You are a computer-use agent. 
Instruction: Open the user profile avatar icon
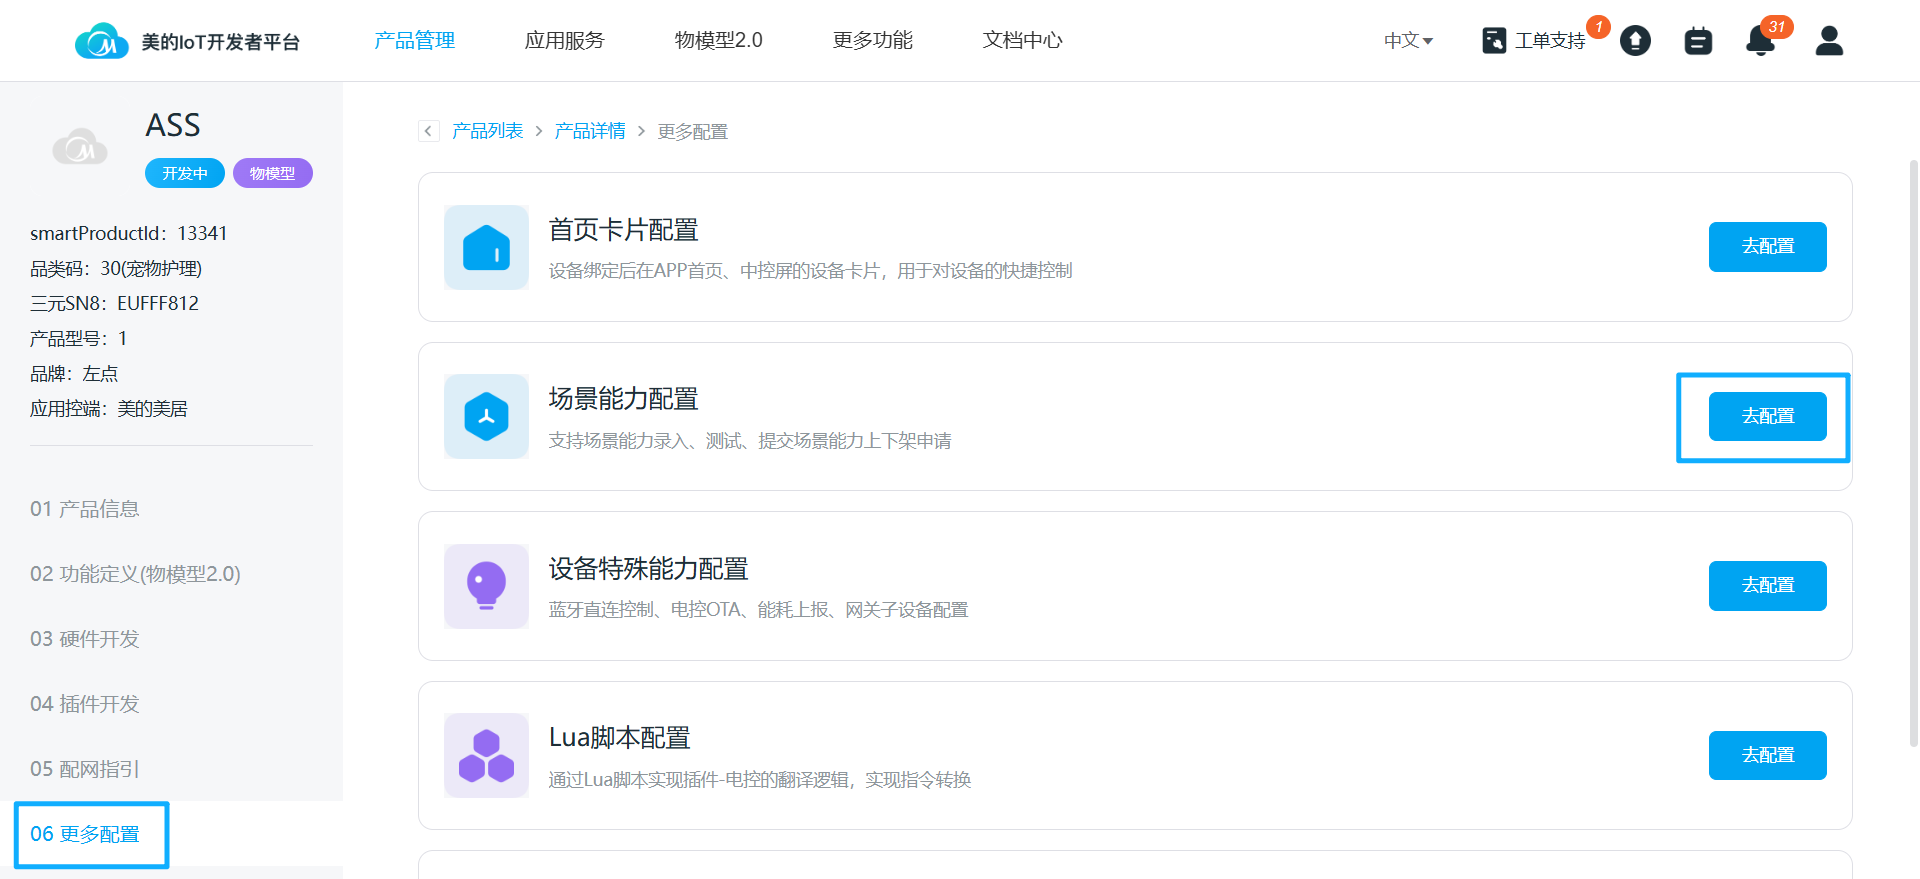click(1829, 41)
